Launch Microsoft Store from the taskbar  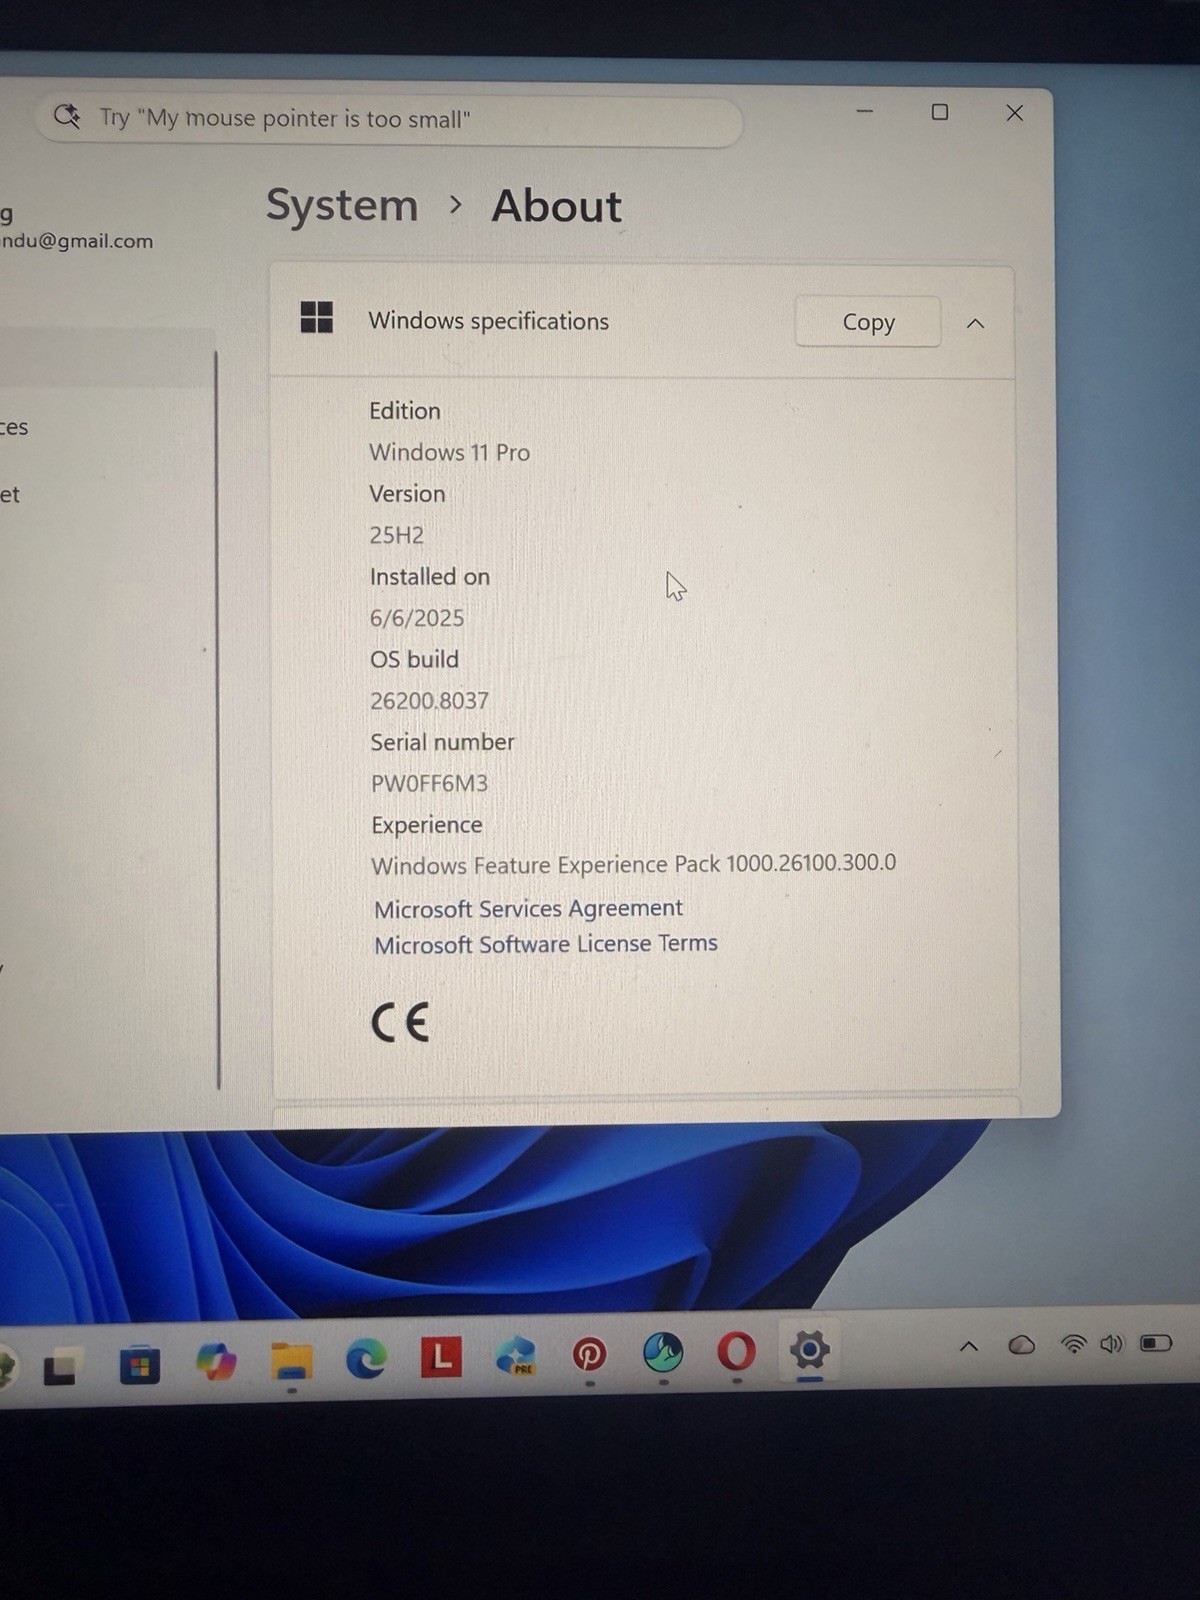[140, 1363]
